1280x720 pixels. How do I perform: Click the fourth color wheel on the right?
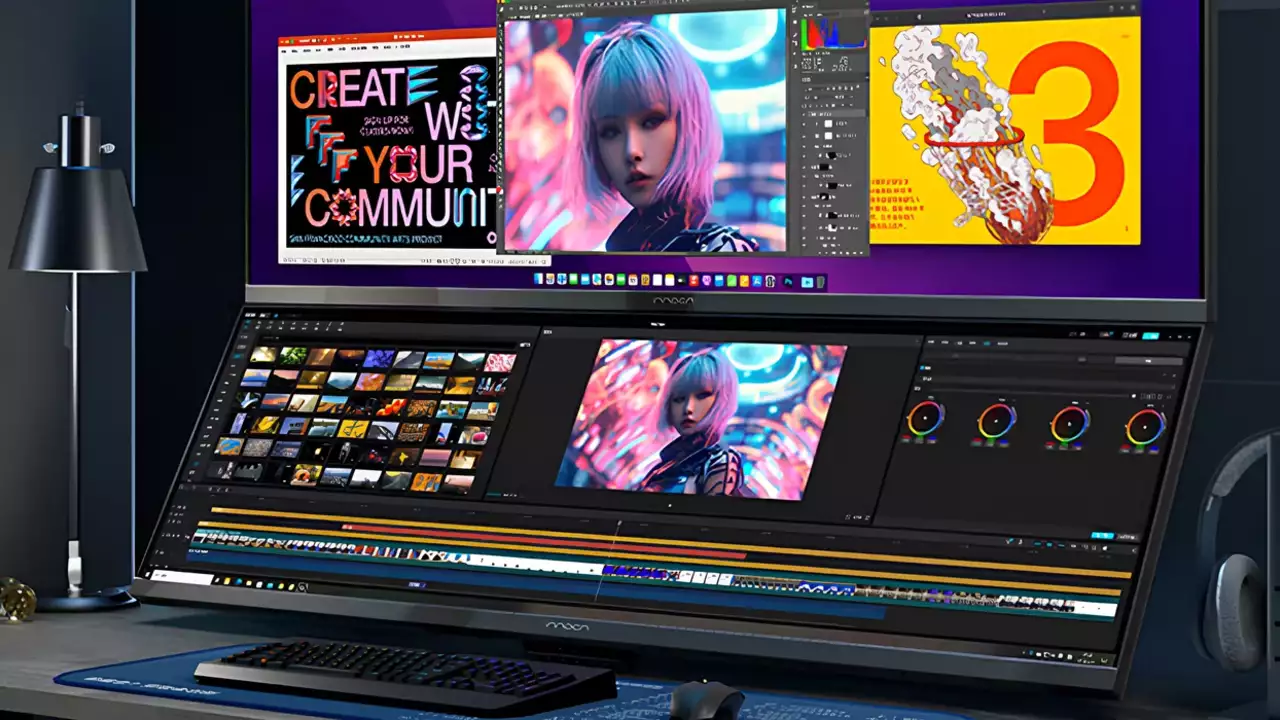pyautogui.click(x=1145, y=427)
